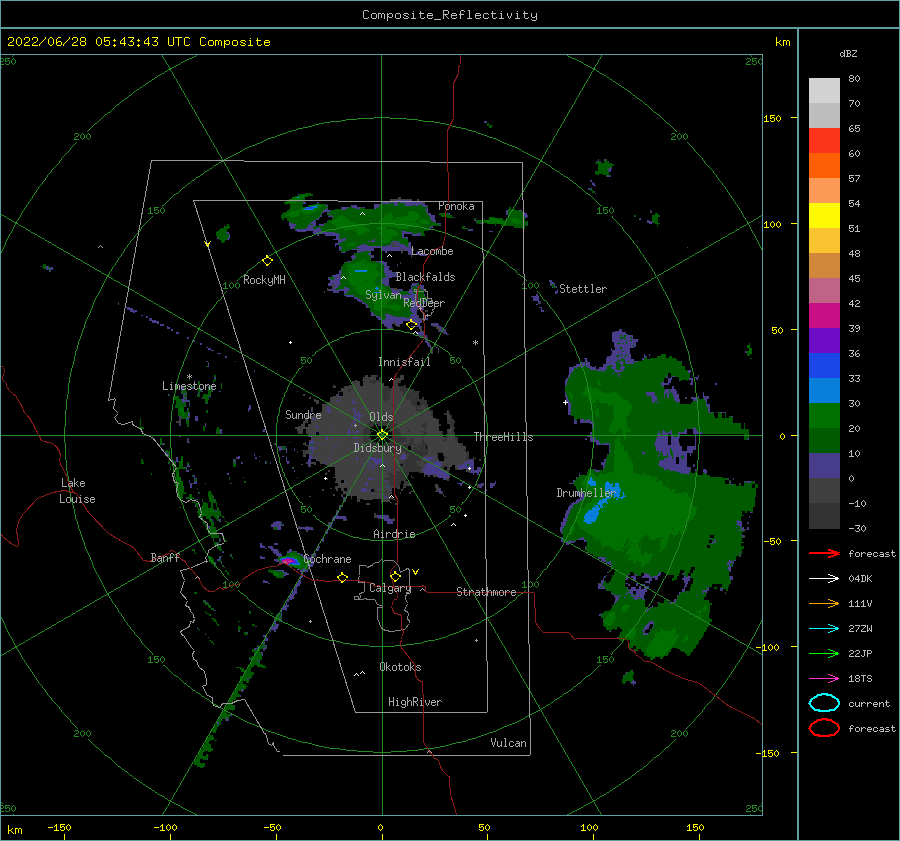The width and height of the screenshot is (900, 841).
Task: Select the light blue 33-30 dBZ swatch
Action: [x=824, y=391]
